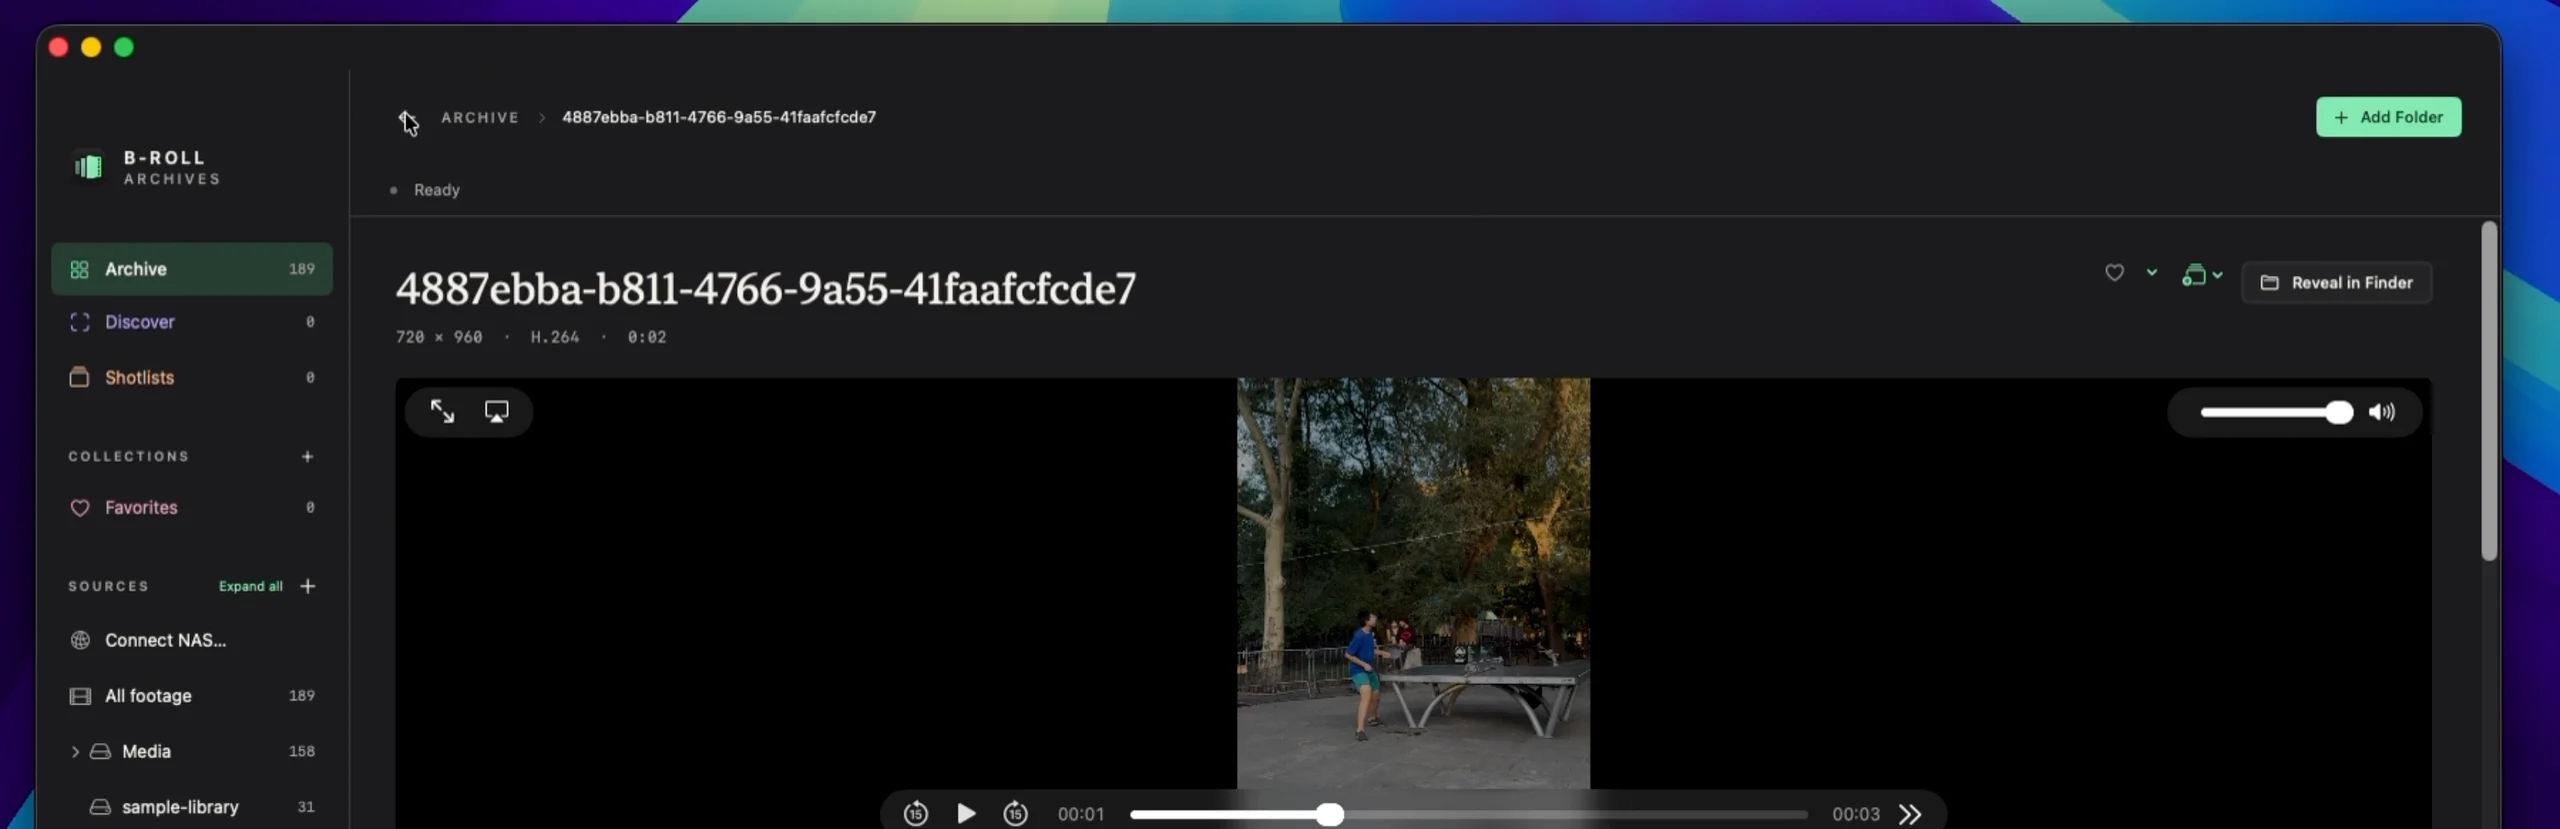Click the 720 × 960 resolution text
The width and height of the screenshot is (2560, 829).
[x=439, y=337]
